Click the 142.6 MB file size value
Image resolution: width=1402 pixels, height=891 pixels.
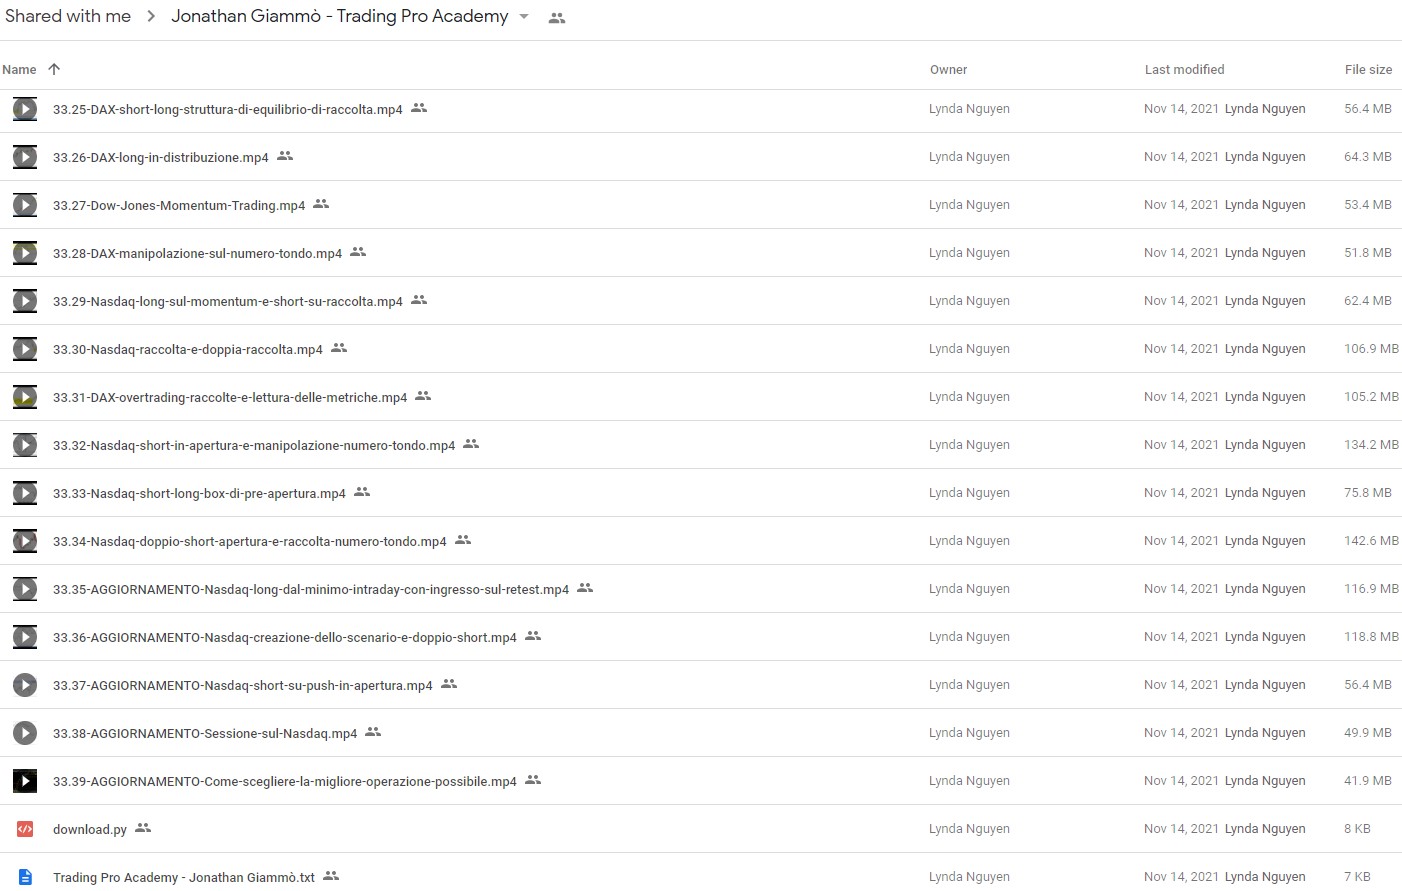pyautogui.click(x=1371, y=541)
